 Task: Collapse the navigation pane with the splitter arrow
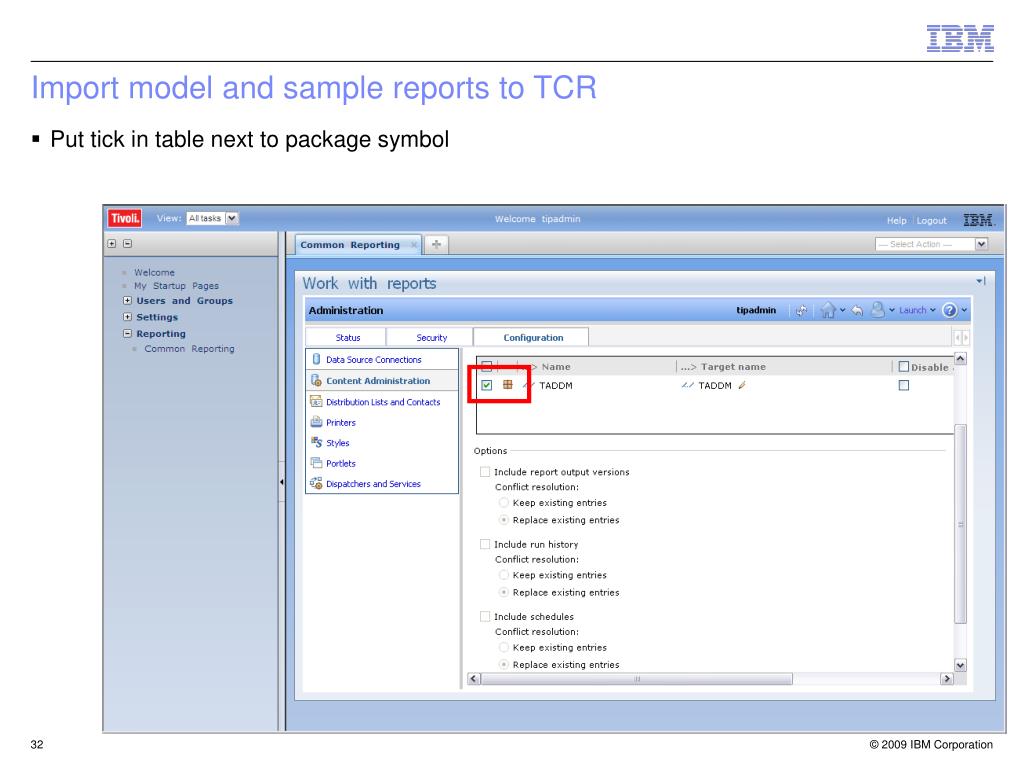281,482
